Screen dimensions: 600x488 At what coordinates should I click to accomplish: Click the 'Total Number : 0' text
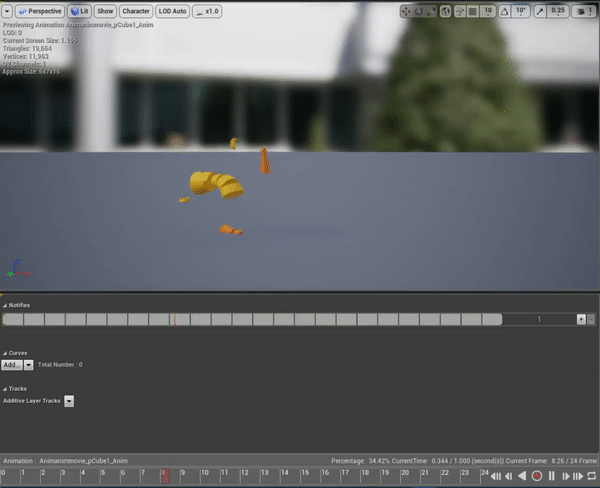pyautogui.click(x=60, y=365)
